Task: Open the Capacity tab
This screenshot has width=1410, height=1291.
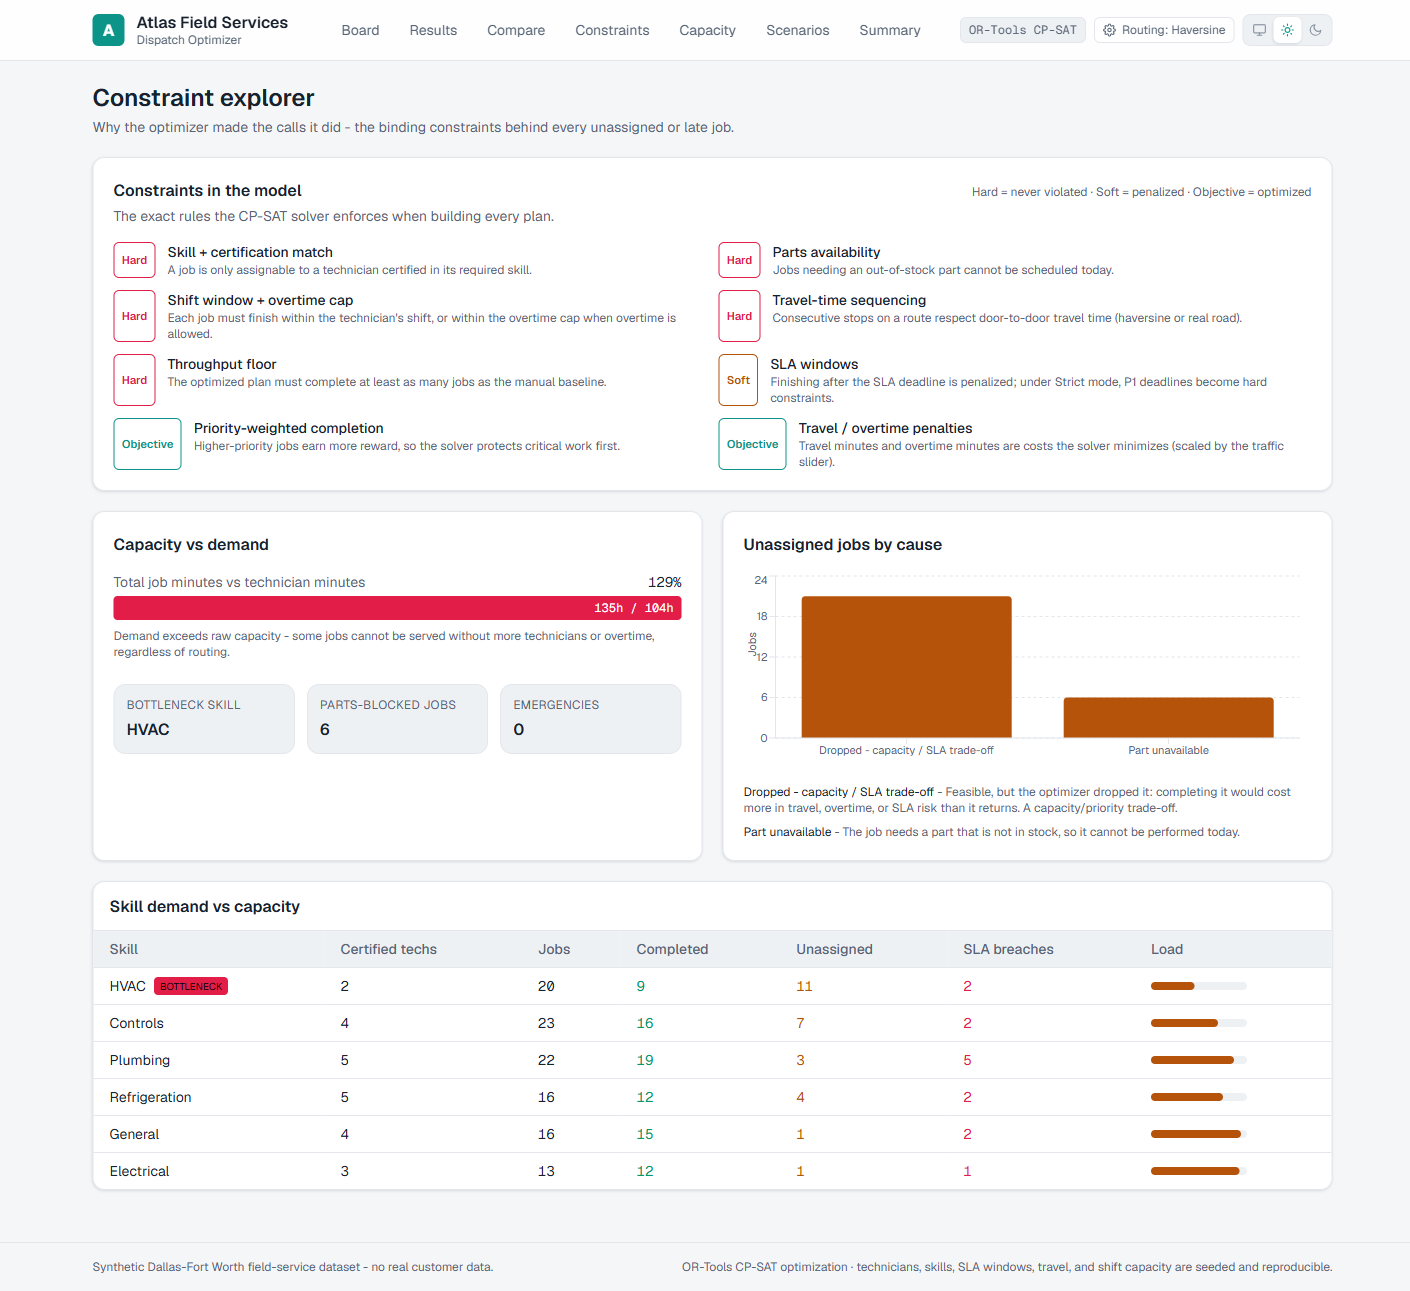Action: coord(707,30)
